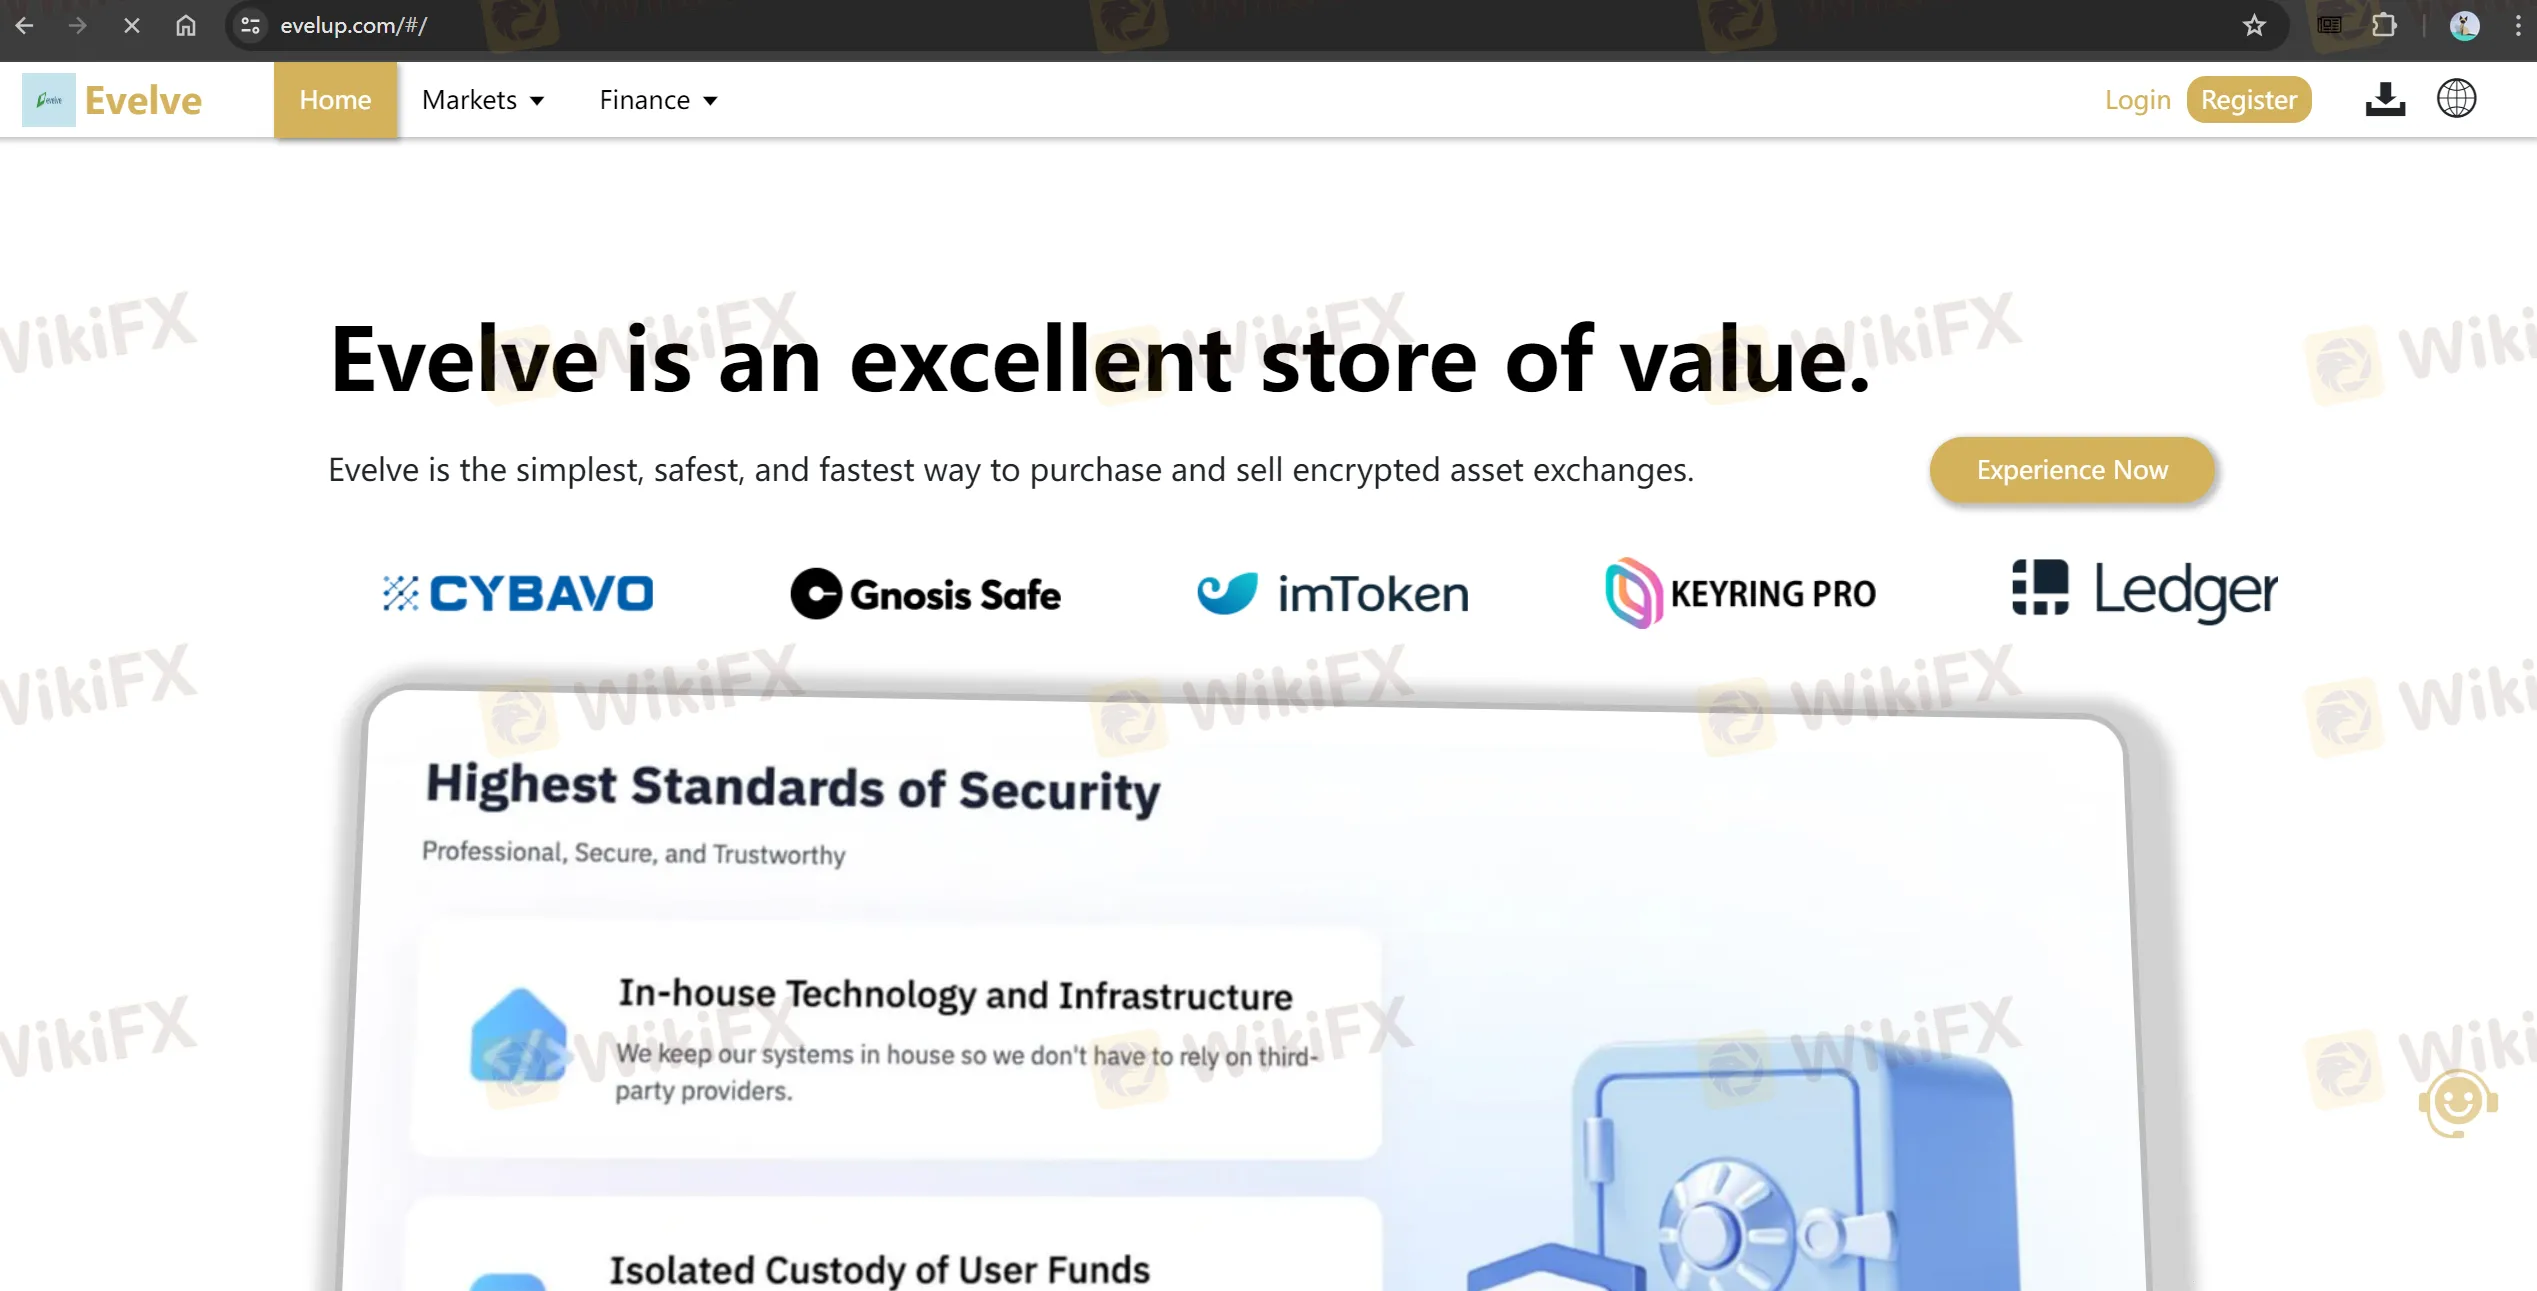2537x1291 pixels.
Task: Click the Experience Now button
Action: [2073, 471]
